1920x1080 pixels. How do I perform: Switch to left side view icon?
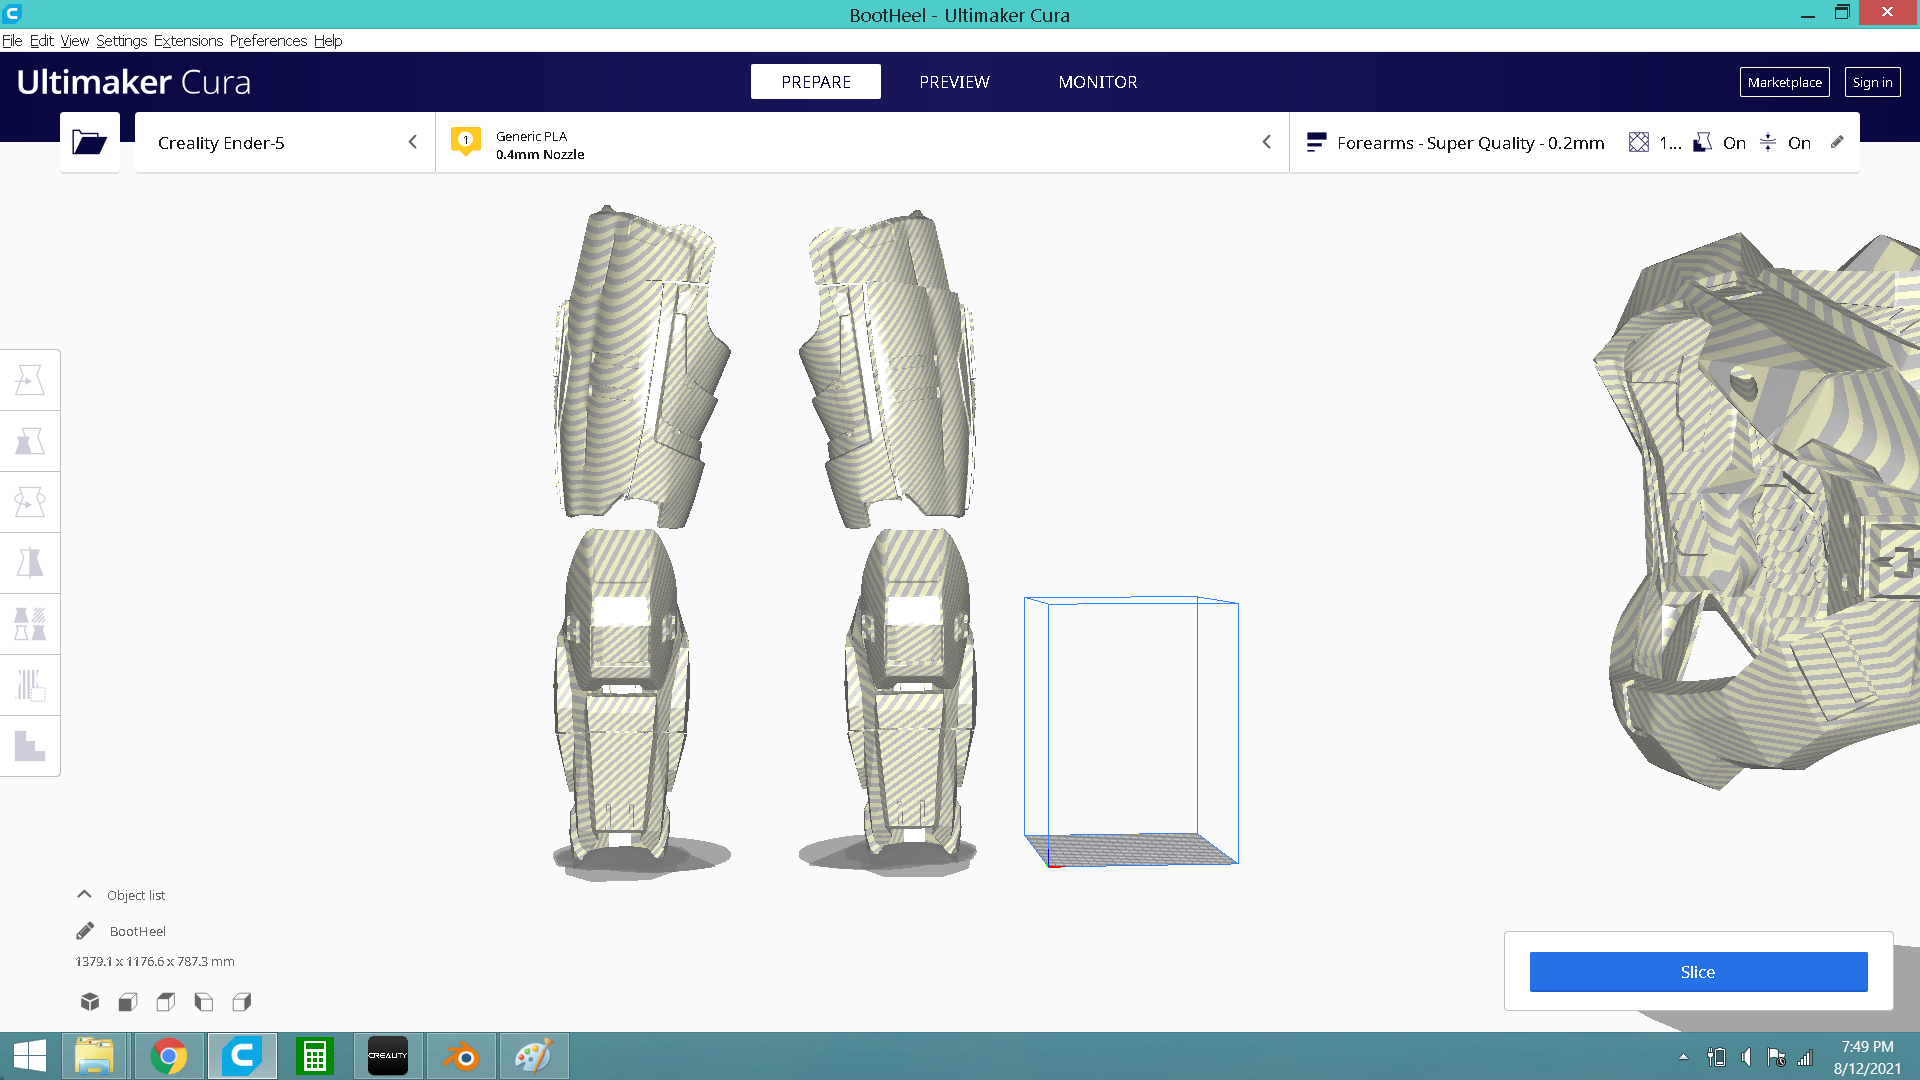204,1001
